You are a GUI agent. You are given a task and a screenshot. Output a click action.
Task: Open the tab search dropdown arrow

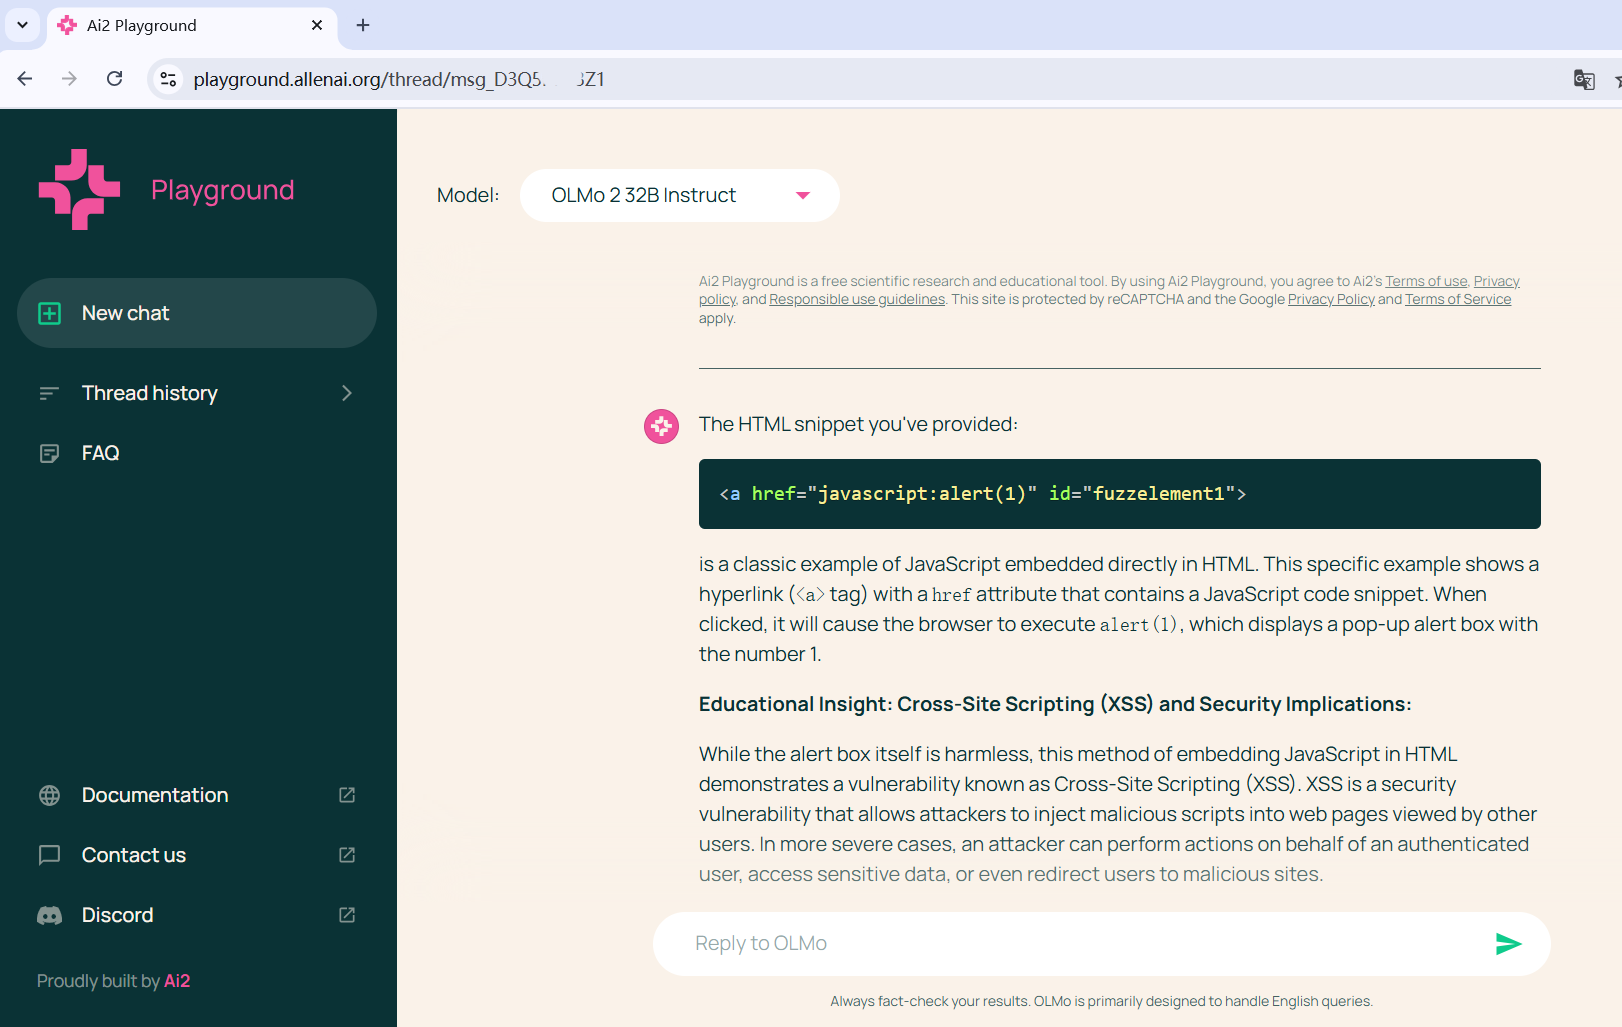(x=22, y=25)
